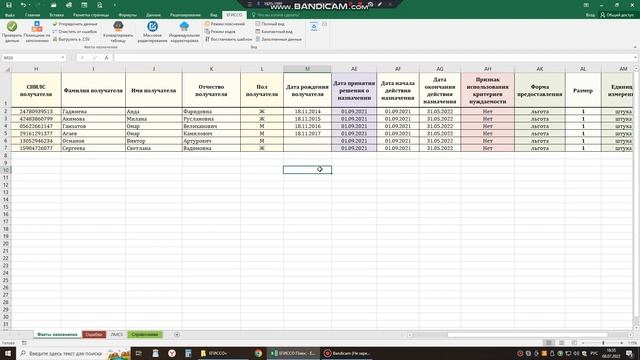Click the insert function fx icon
The width and height of the screenshot is (640, 360).
pos(107,58)
